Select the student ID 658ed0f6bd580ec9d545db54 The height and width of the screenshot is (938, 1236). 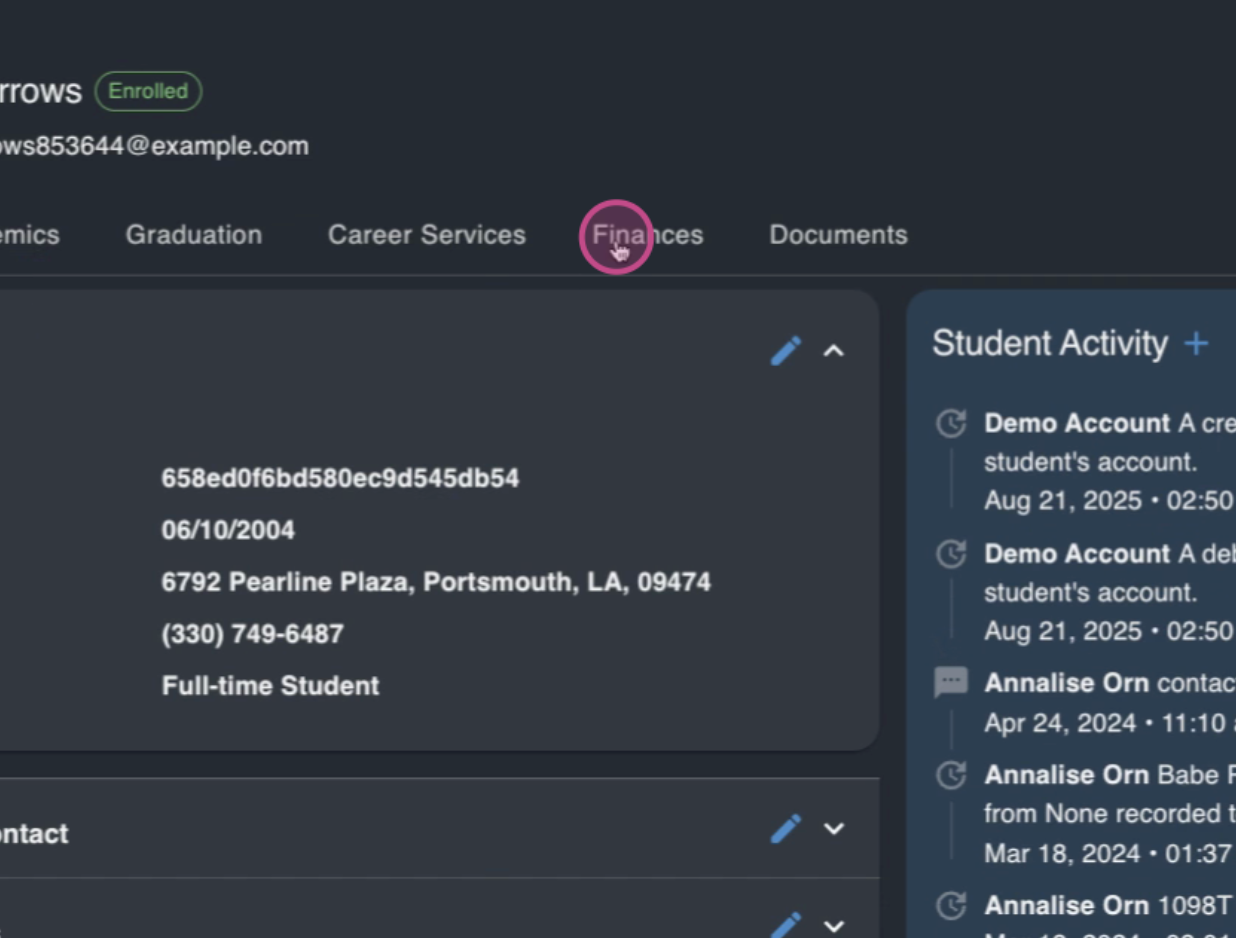point(340,478)
